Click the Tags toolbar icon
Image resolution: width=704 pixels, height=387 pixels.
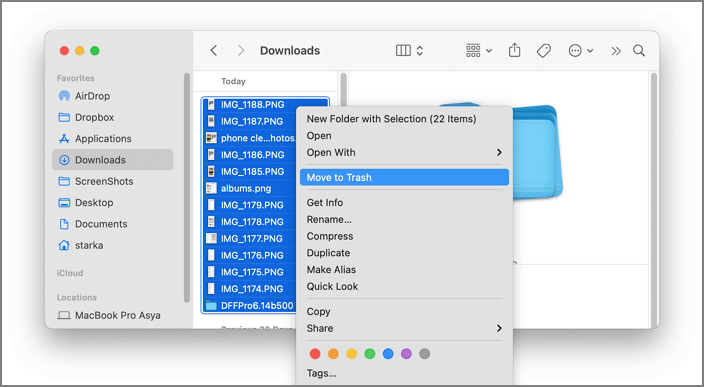coord(544,50)
